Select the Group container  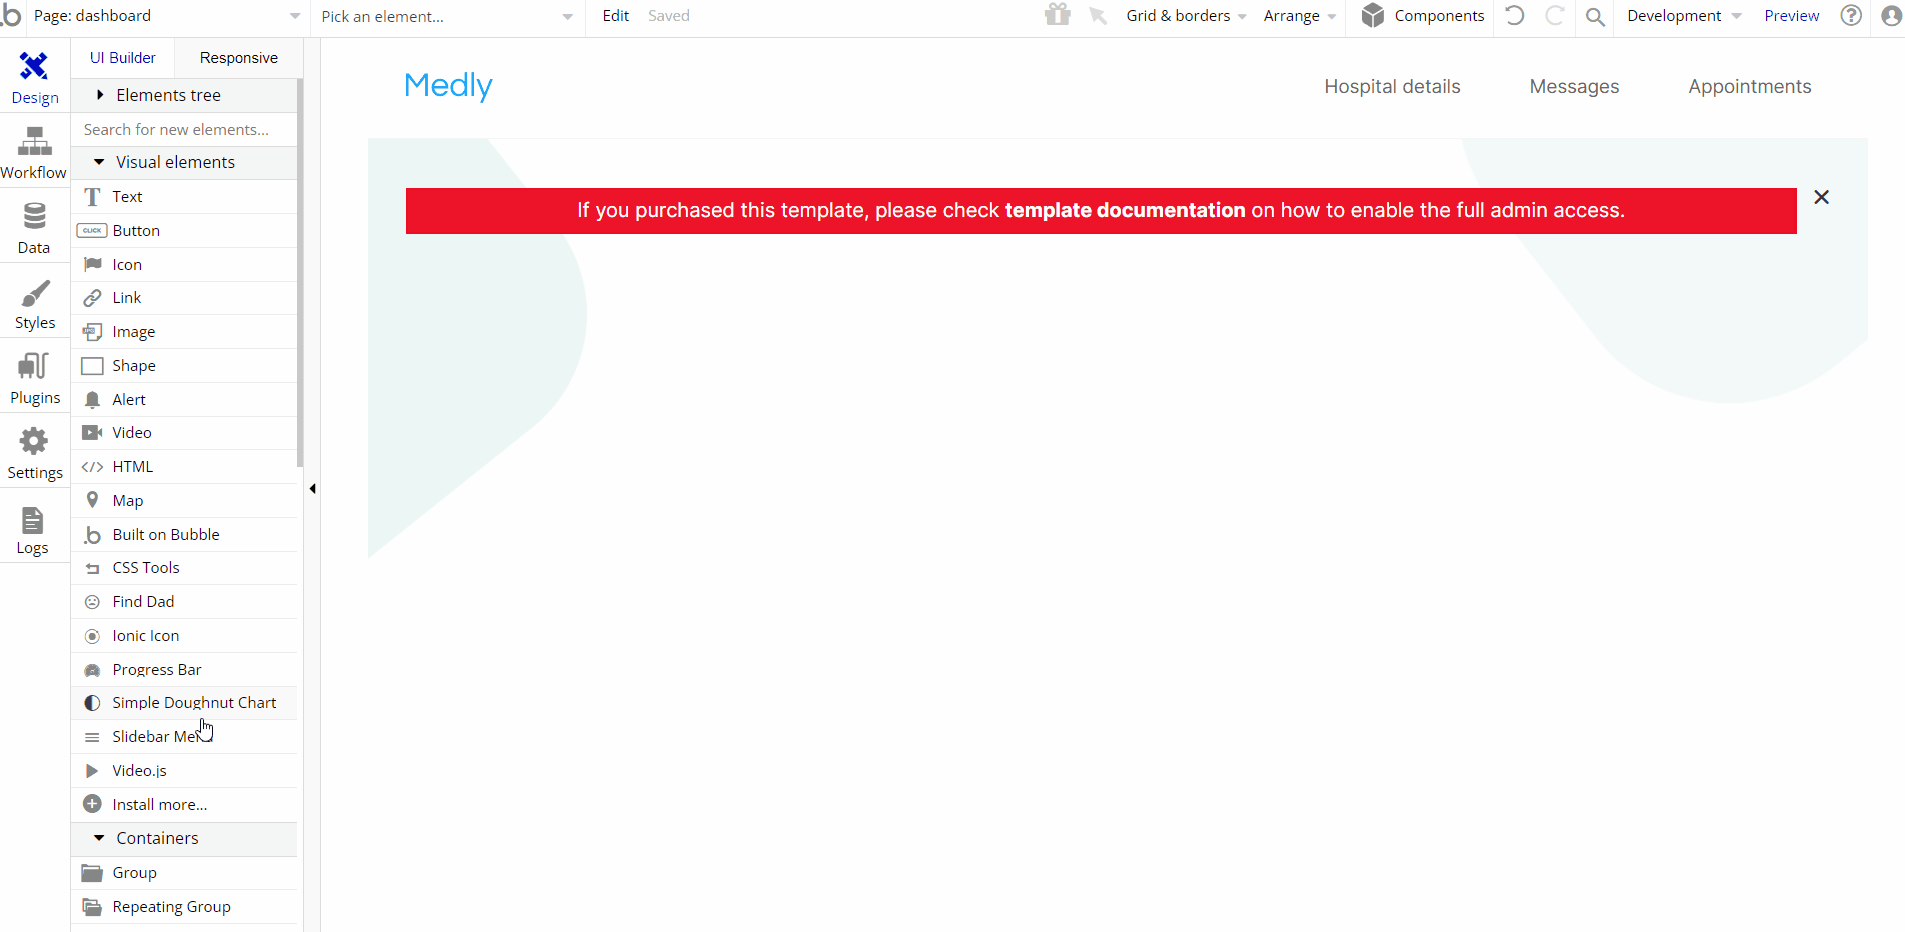point(184,873)
